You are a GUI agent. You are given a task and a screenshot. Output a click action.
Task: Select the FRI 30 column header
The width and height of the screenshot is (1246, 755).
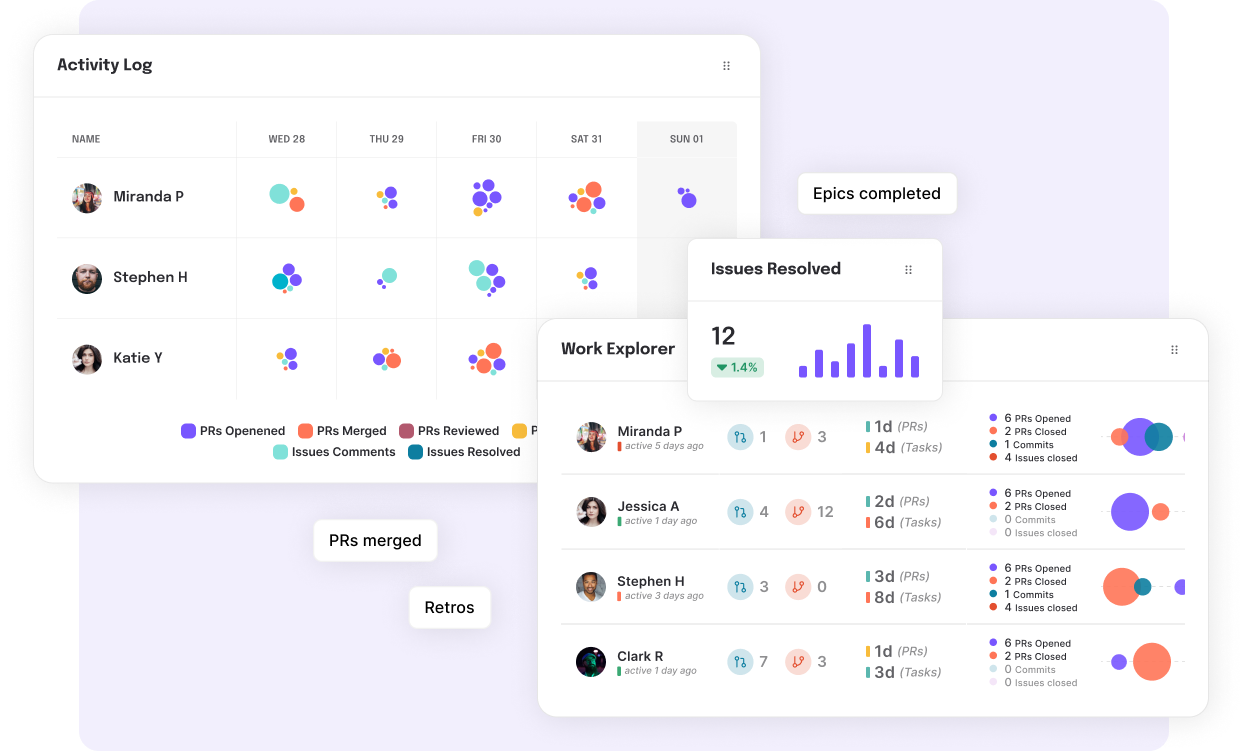click(x=487, y=139)
